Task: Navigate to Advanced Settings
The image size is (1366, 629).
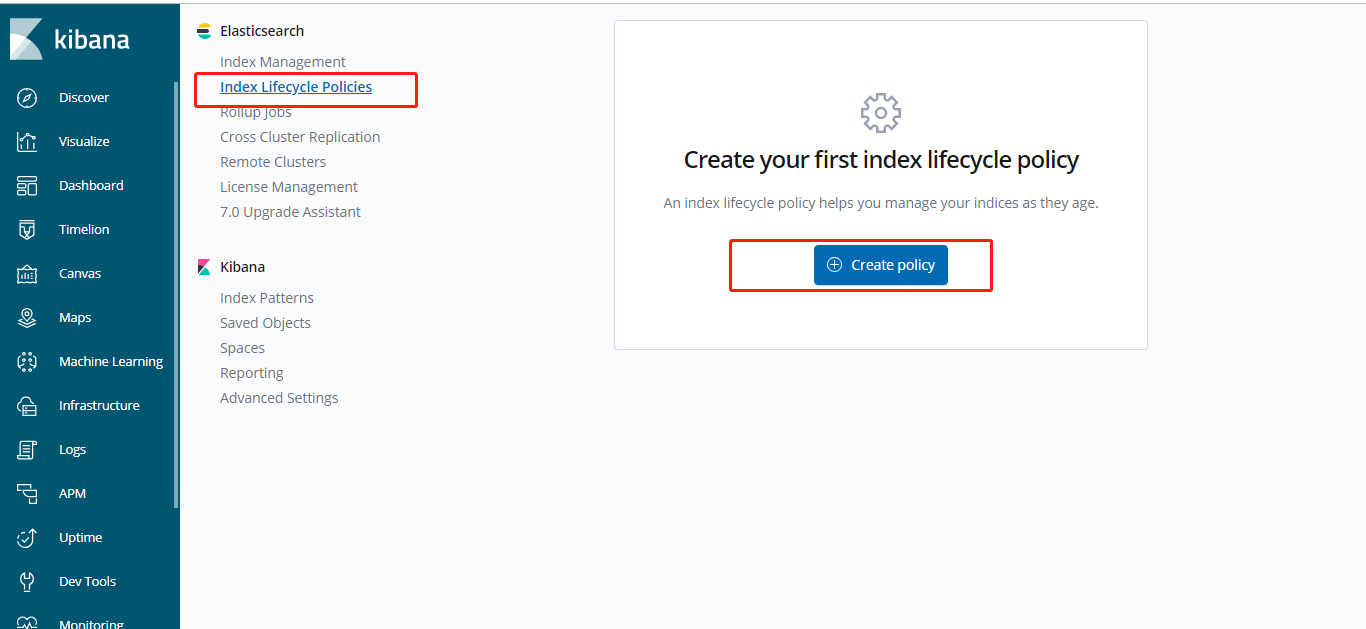Action: point(279,398)
